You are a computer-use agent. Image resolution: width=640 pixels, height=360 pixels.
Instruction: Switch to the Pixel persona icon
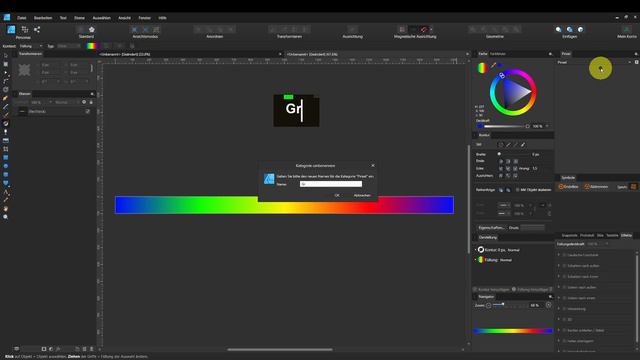[25, 29]
